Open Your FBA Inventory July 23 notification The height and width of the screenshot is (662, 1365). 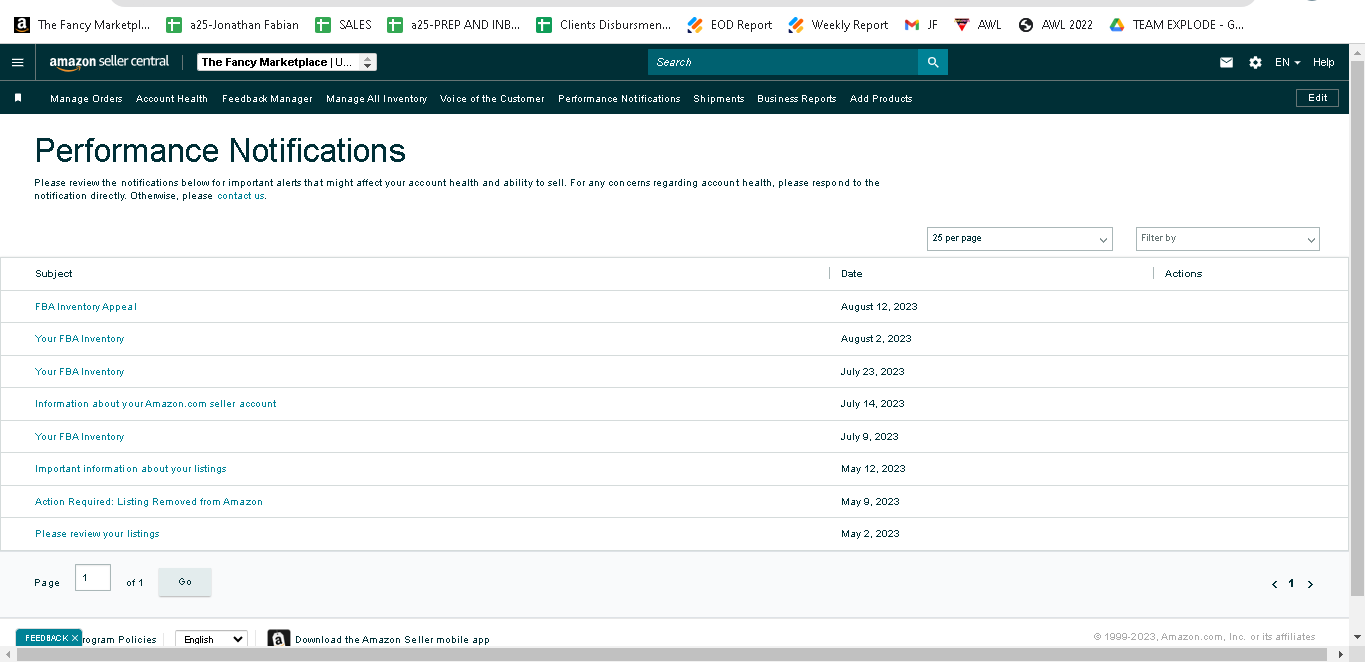point(79,372)
